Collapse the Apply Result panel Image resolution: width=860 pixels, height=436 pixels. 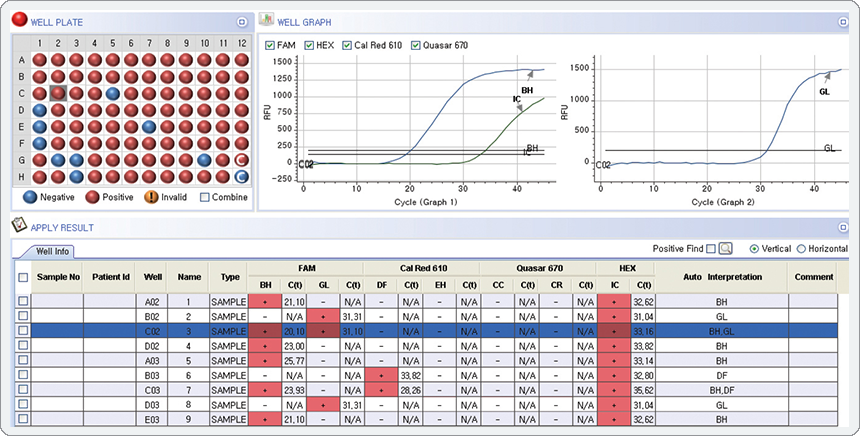coord(842,227)
